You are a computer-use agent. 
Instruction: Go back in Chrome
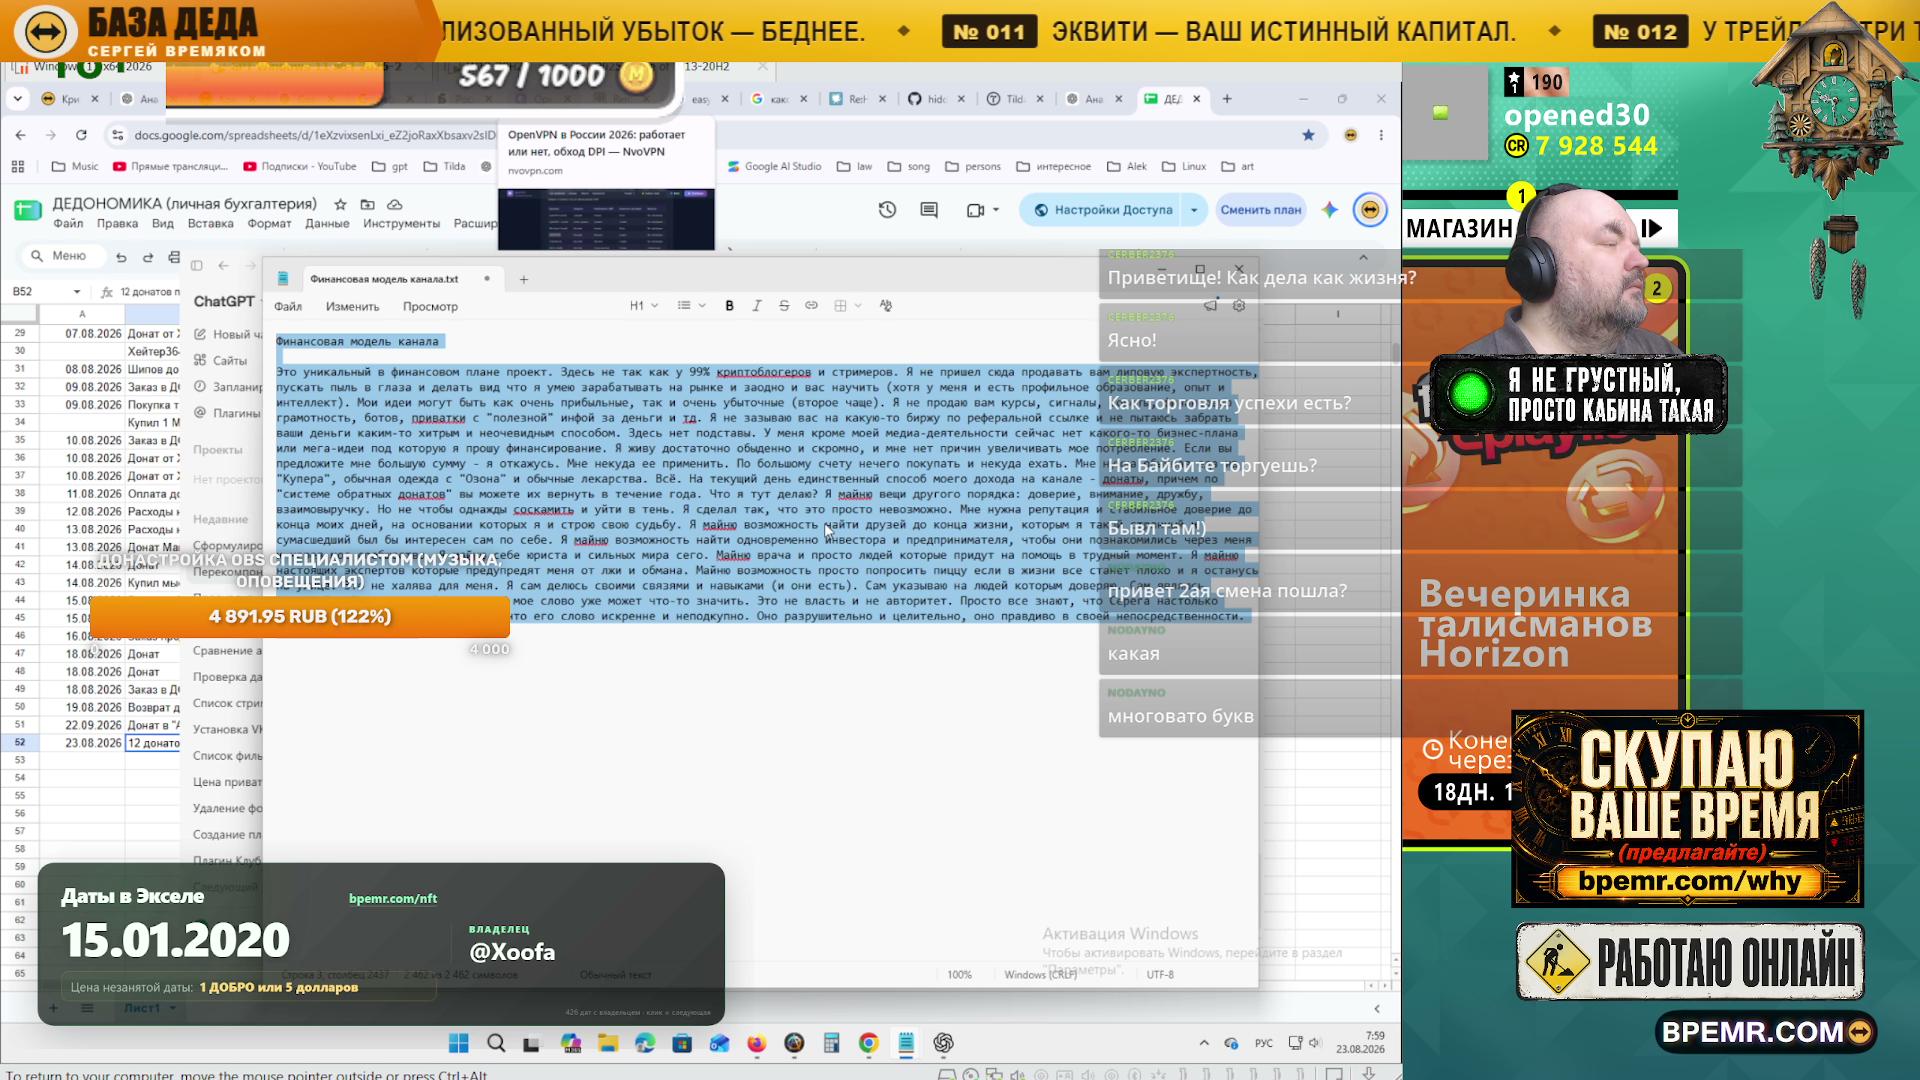pos(21,135)
